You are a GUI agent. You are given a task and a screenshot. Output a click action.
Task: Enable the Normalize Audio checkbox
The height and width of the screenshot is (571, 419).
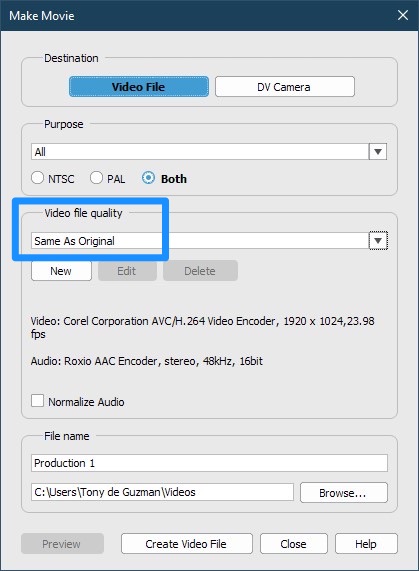pos(37,401)
